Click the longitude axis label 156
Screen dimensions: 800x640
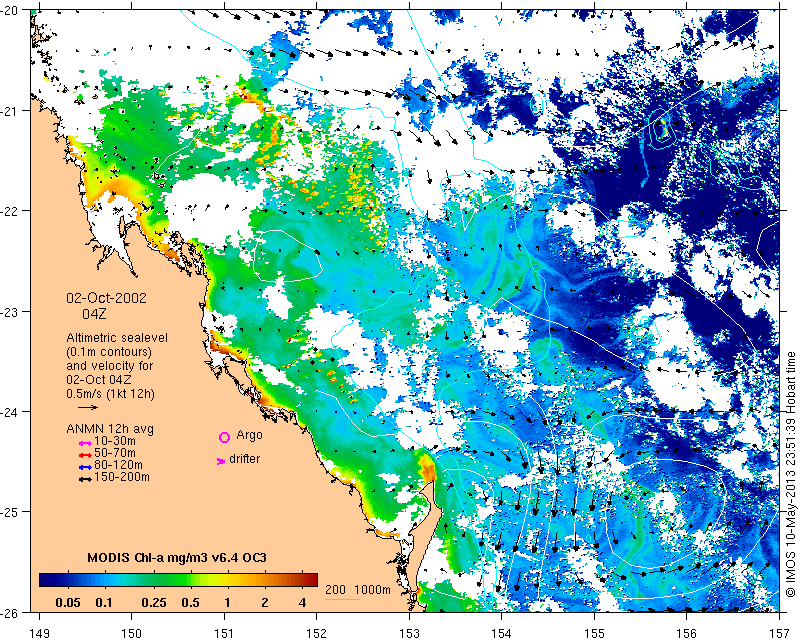tap(687, 634)
